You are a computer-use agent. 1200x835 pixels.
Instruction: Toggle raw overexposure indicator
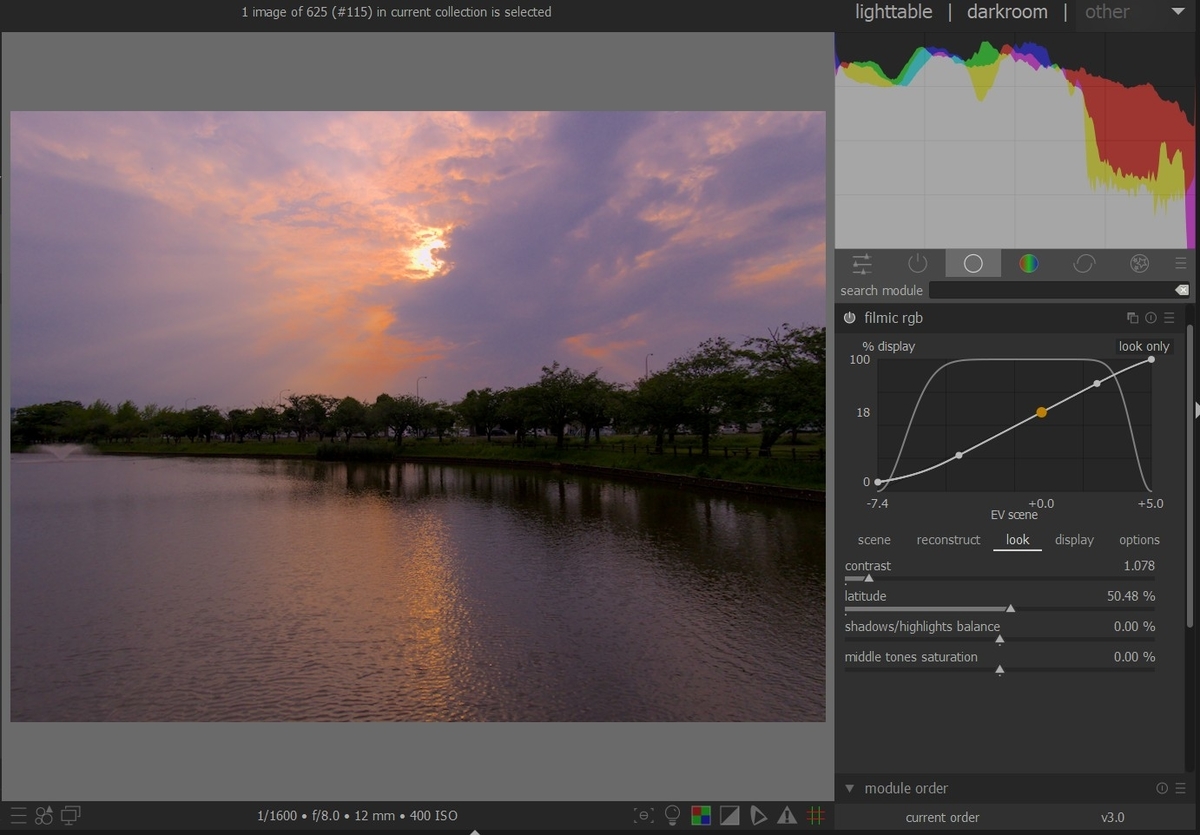coord(702,816)
